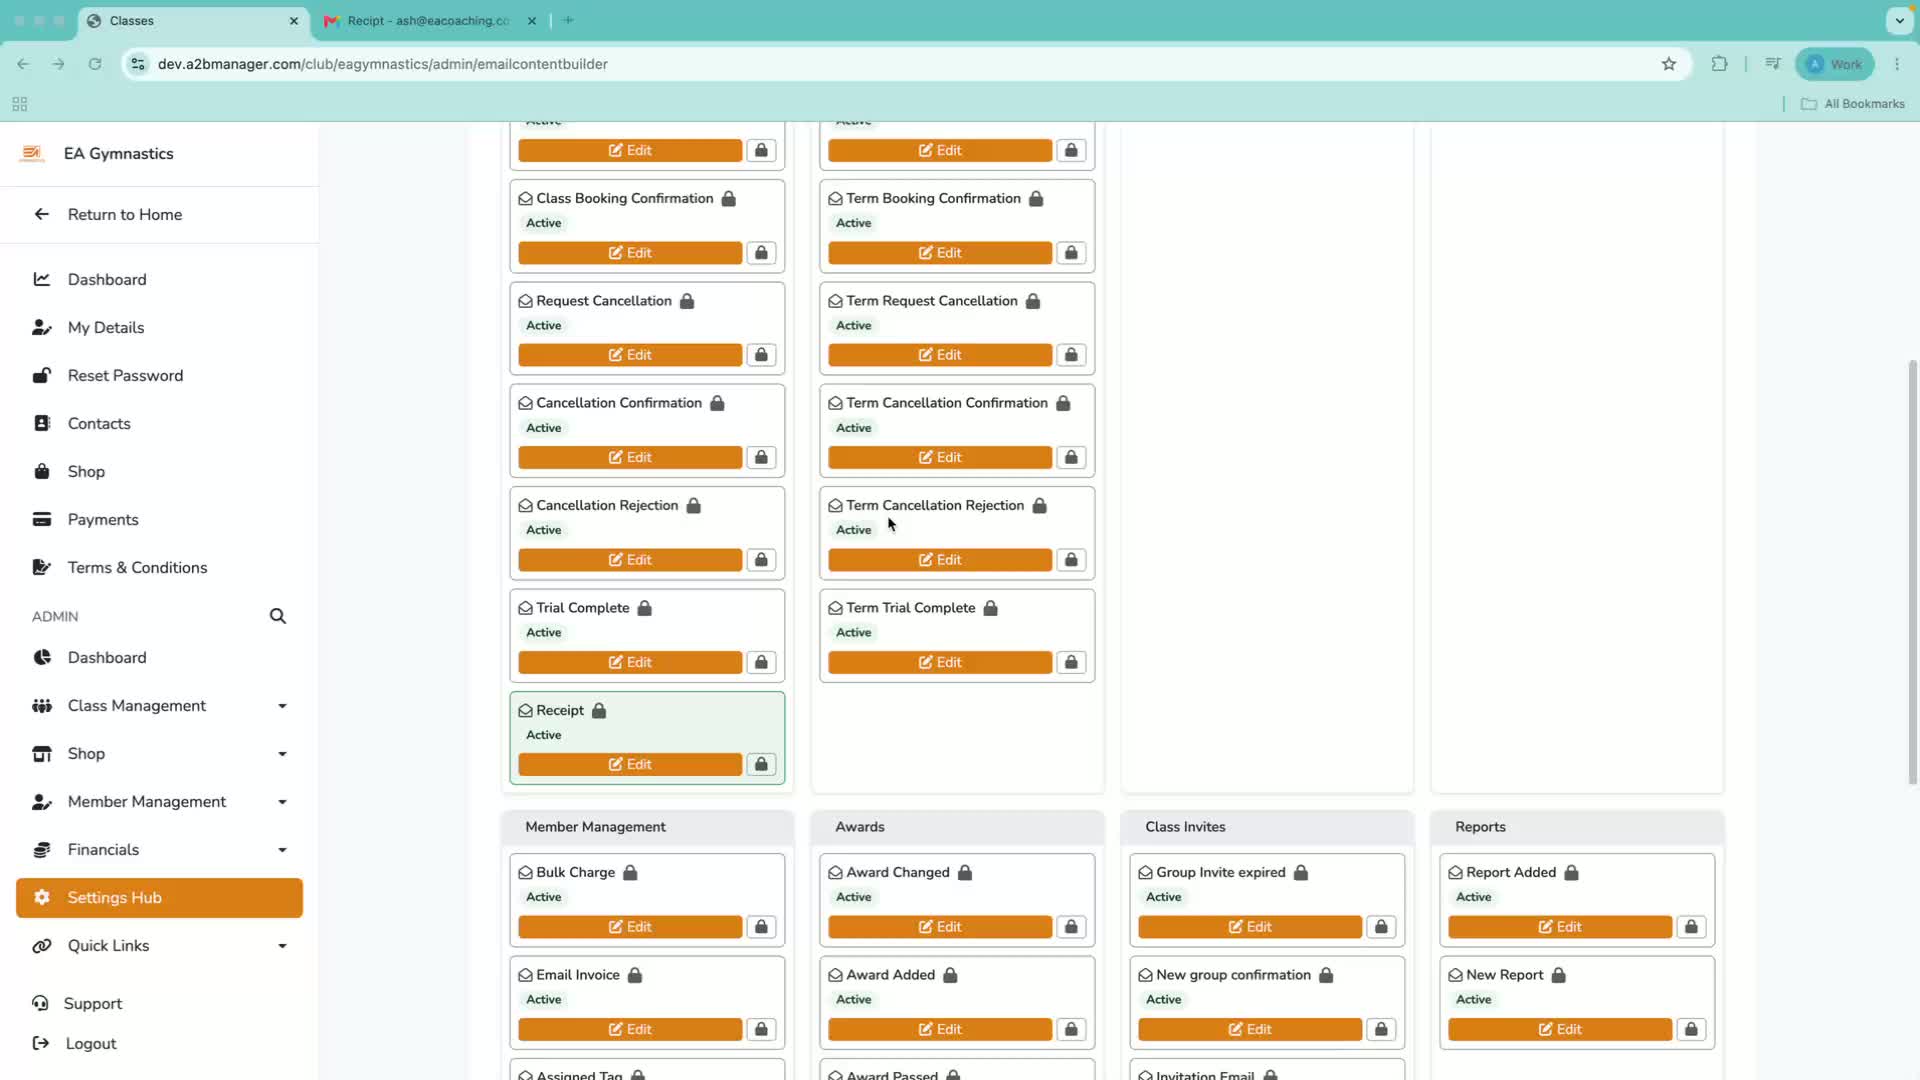Edit the Class Booking Confirmation email
The height and width of the screenshot is (1080, 1920).
click(630, 253)
